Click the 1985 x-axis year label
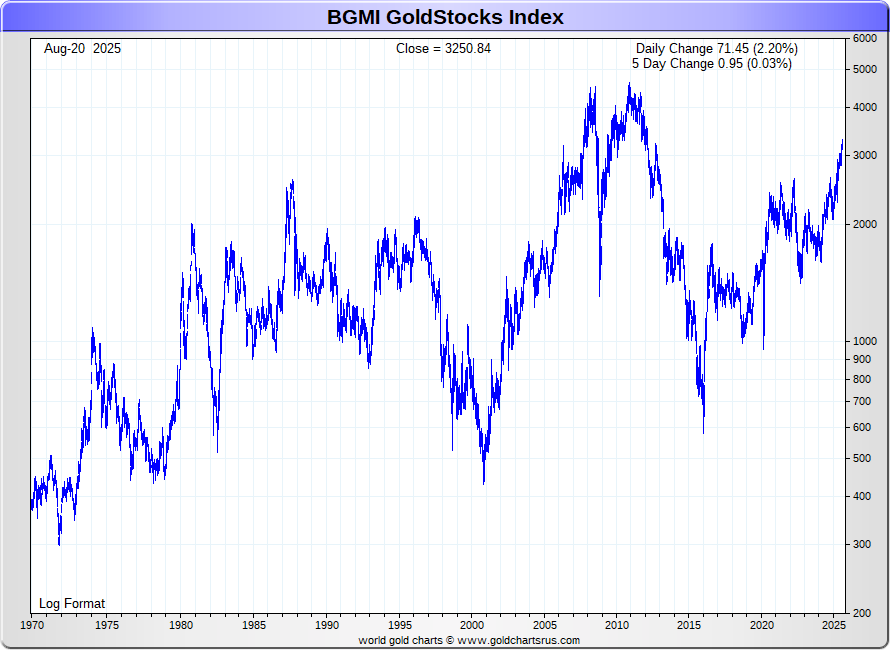 pyautogui.click(x=253, y=626)
